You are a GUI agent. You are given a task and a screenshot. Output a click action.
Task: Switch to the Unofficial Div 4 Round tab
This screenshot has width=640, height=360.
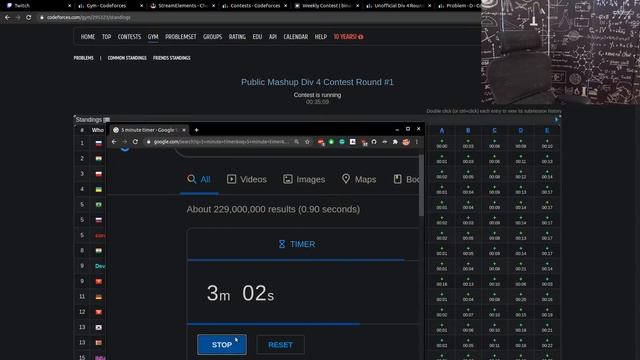click(398, 6)
